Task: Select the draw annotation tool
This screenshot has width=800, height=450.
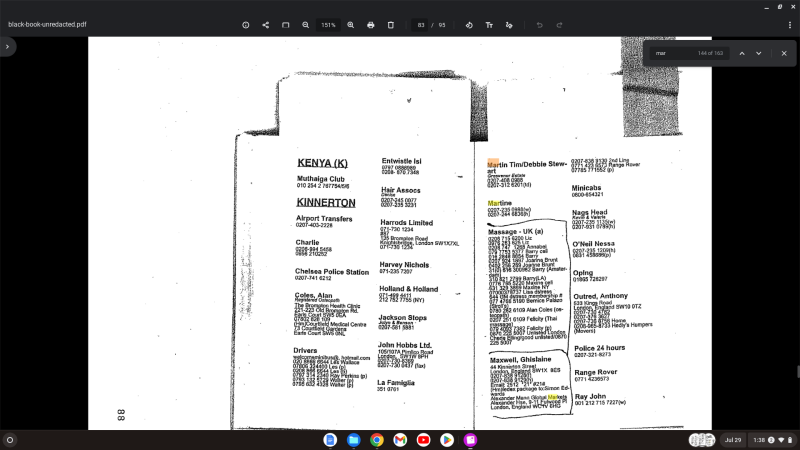Action: [x=509, y=25]
